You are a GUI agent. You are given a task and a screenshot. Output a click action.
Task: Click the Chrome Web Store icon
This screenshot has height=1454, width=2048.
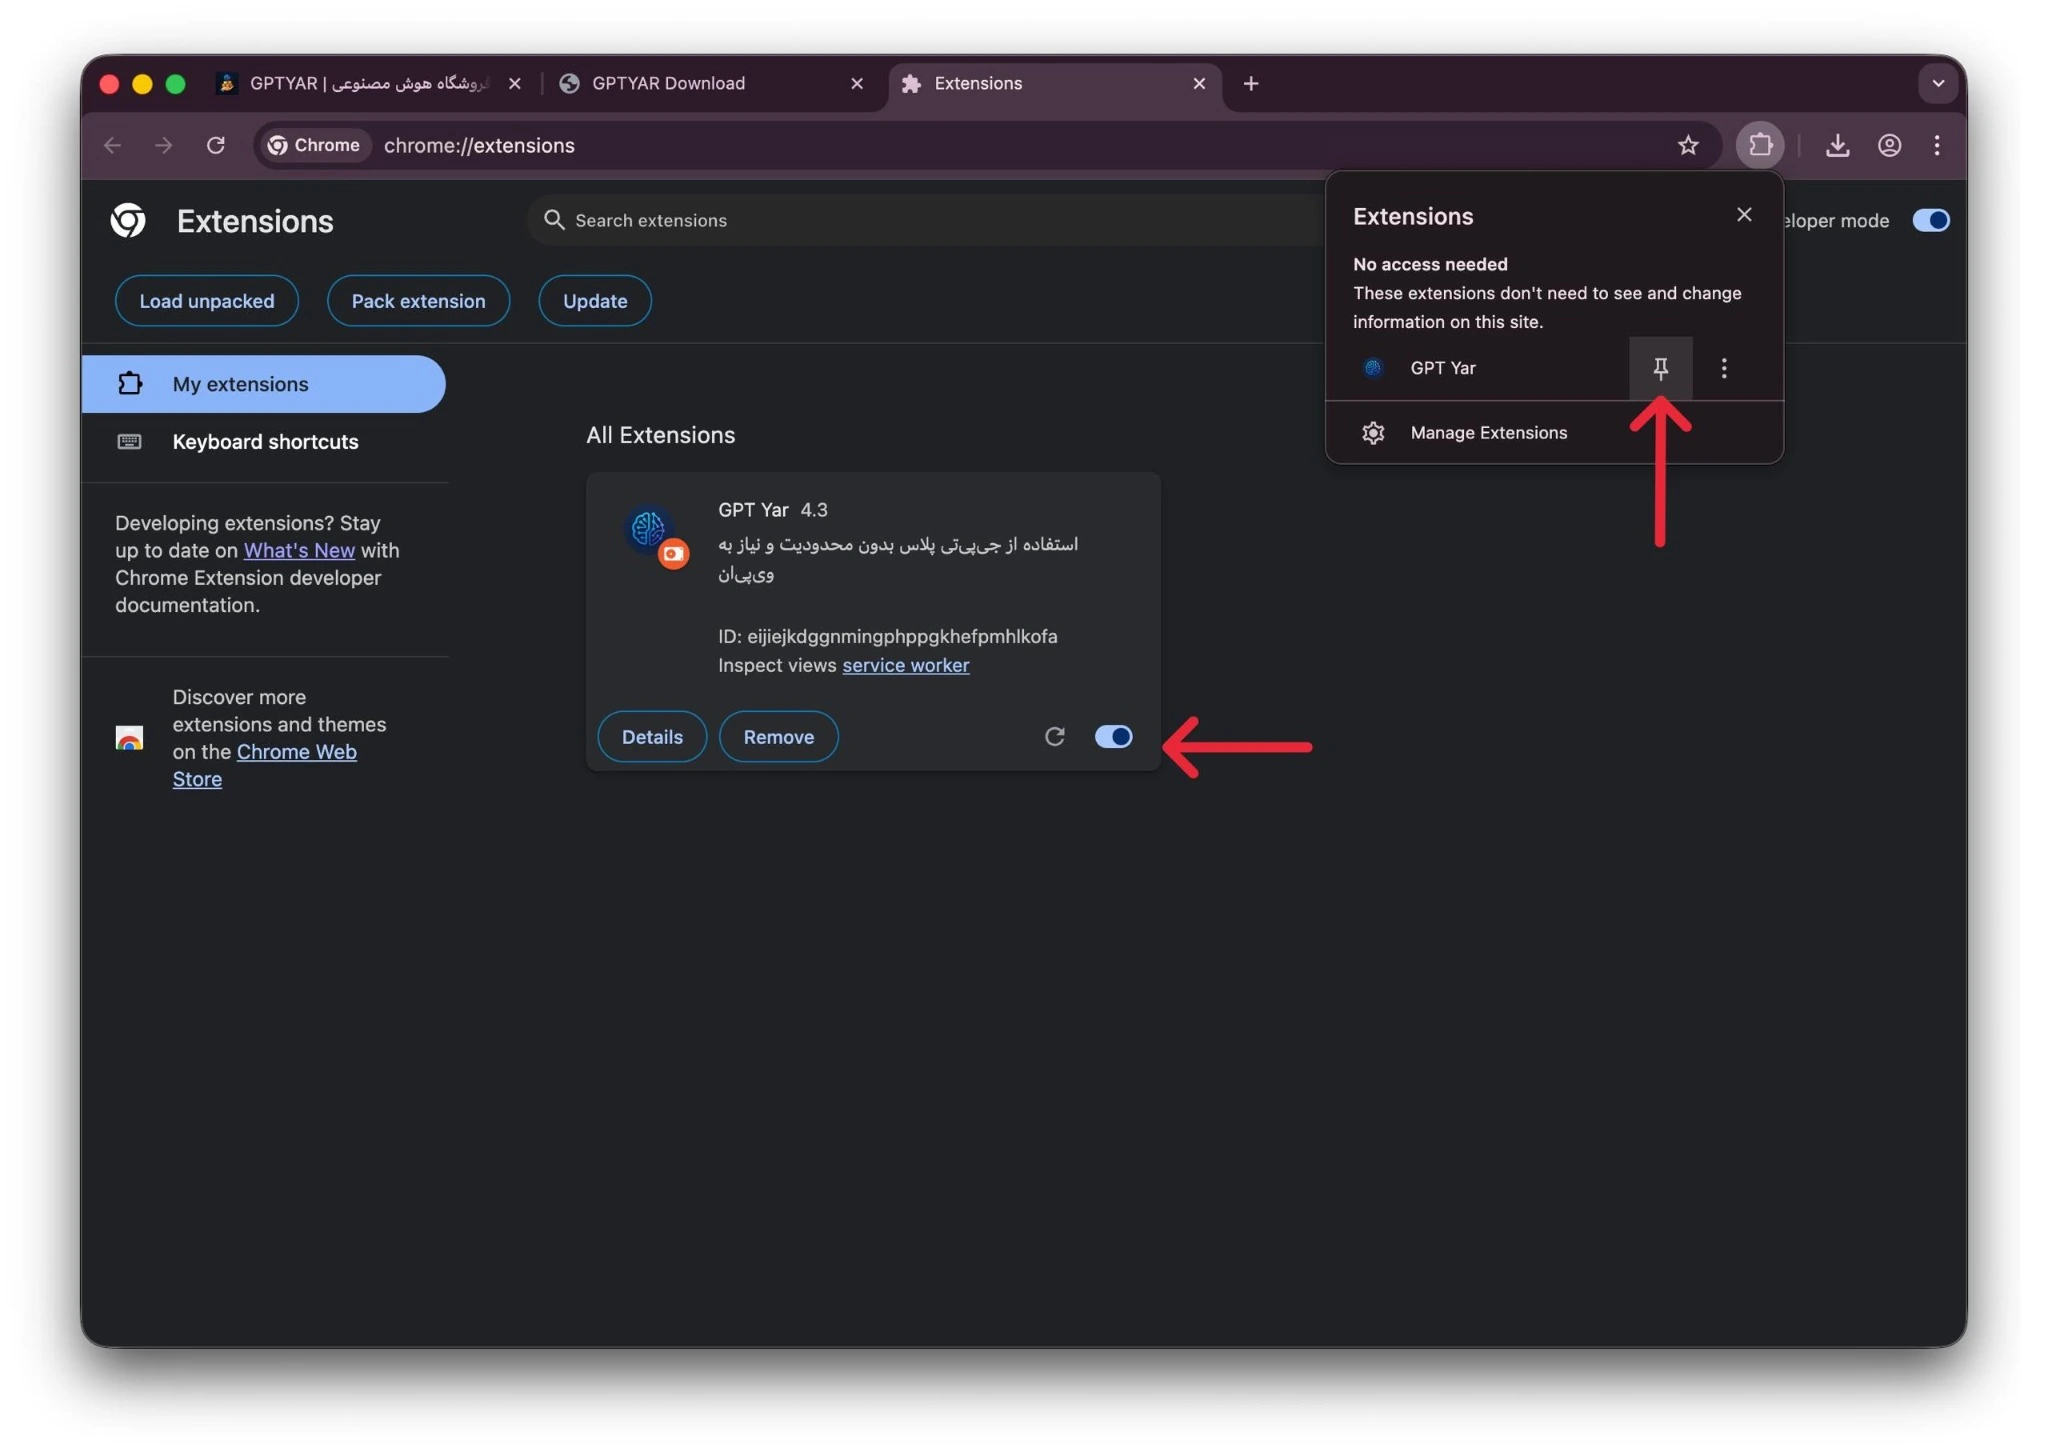point(129,738)
